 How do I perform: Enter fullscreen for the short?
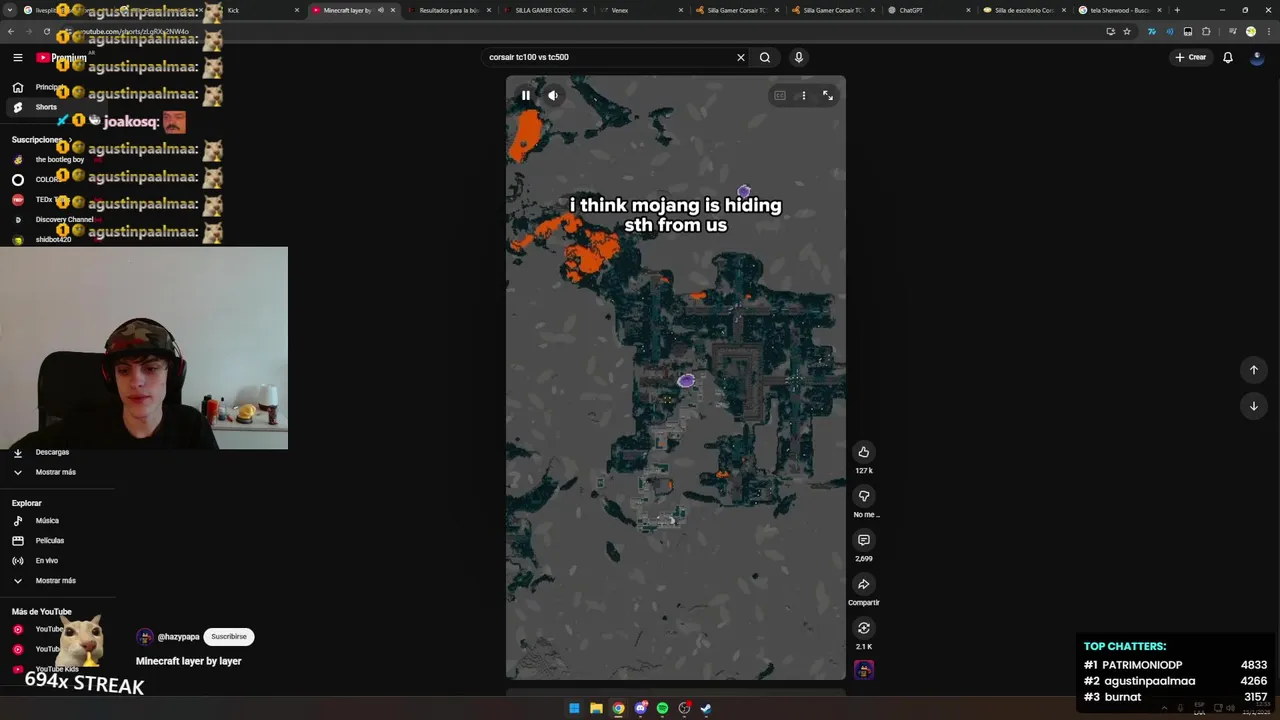point(828,95)
